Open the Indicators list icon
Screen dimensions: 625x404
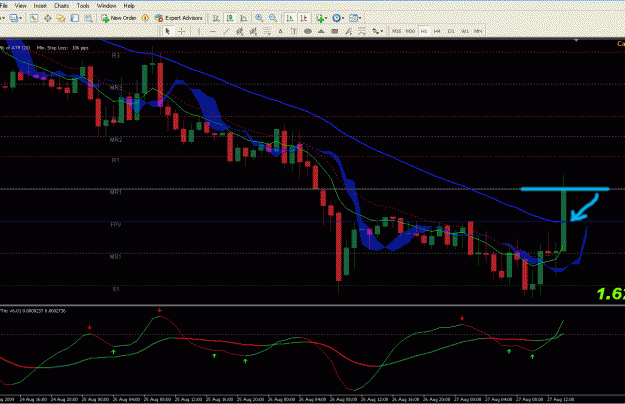320,18
